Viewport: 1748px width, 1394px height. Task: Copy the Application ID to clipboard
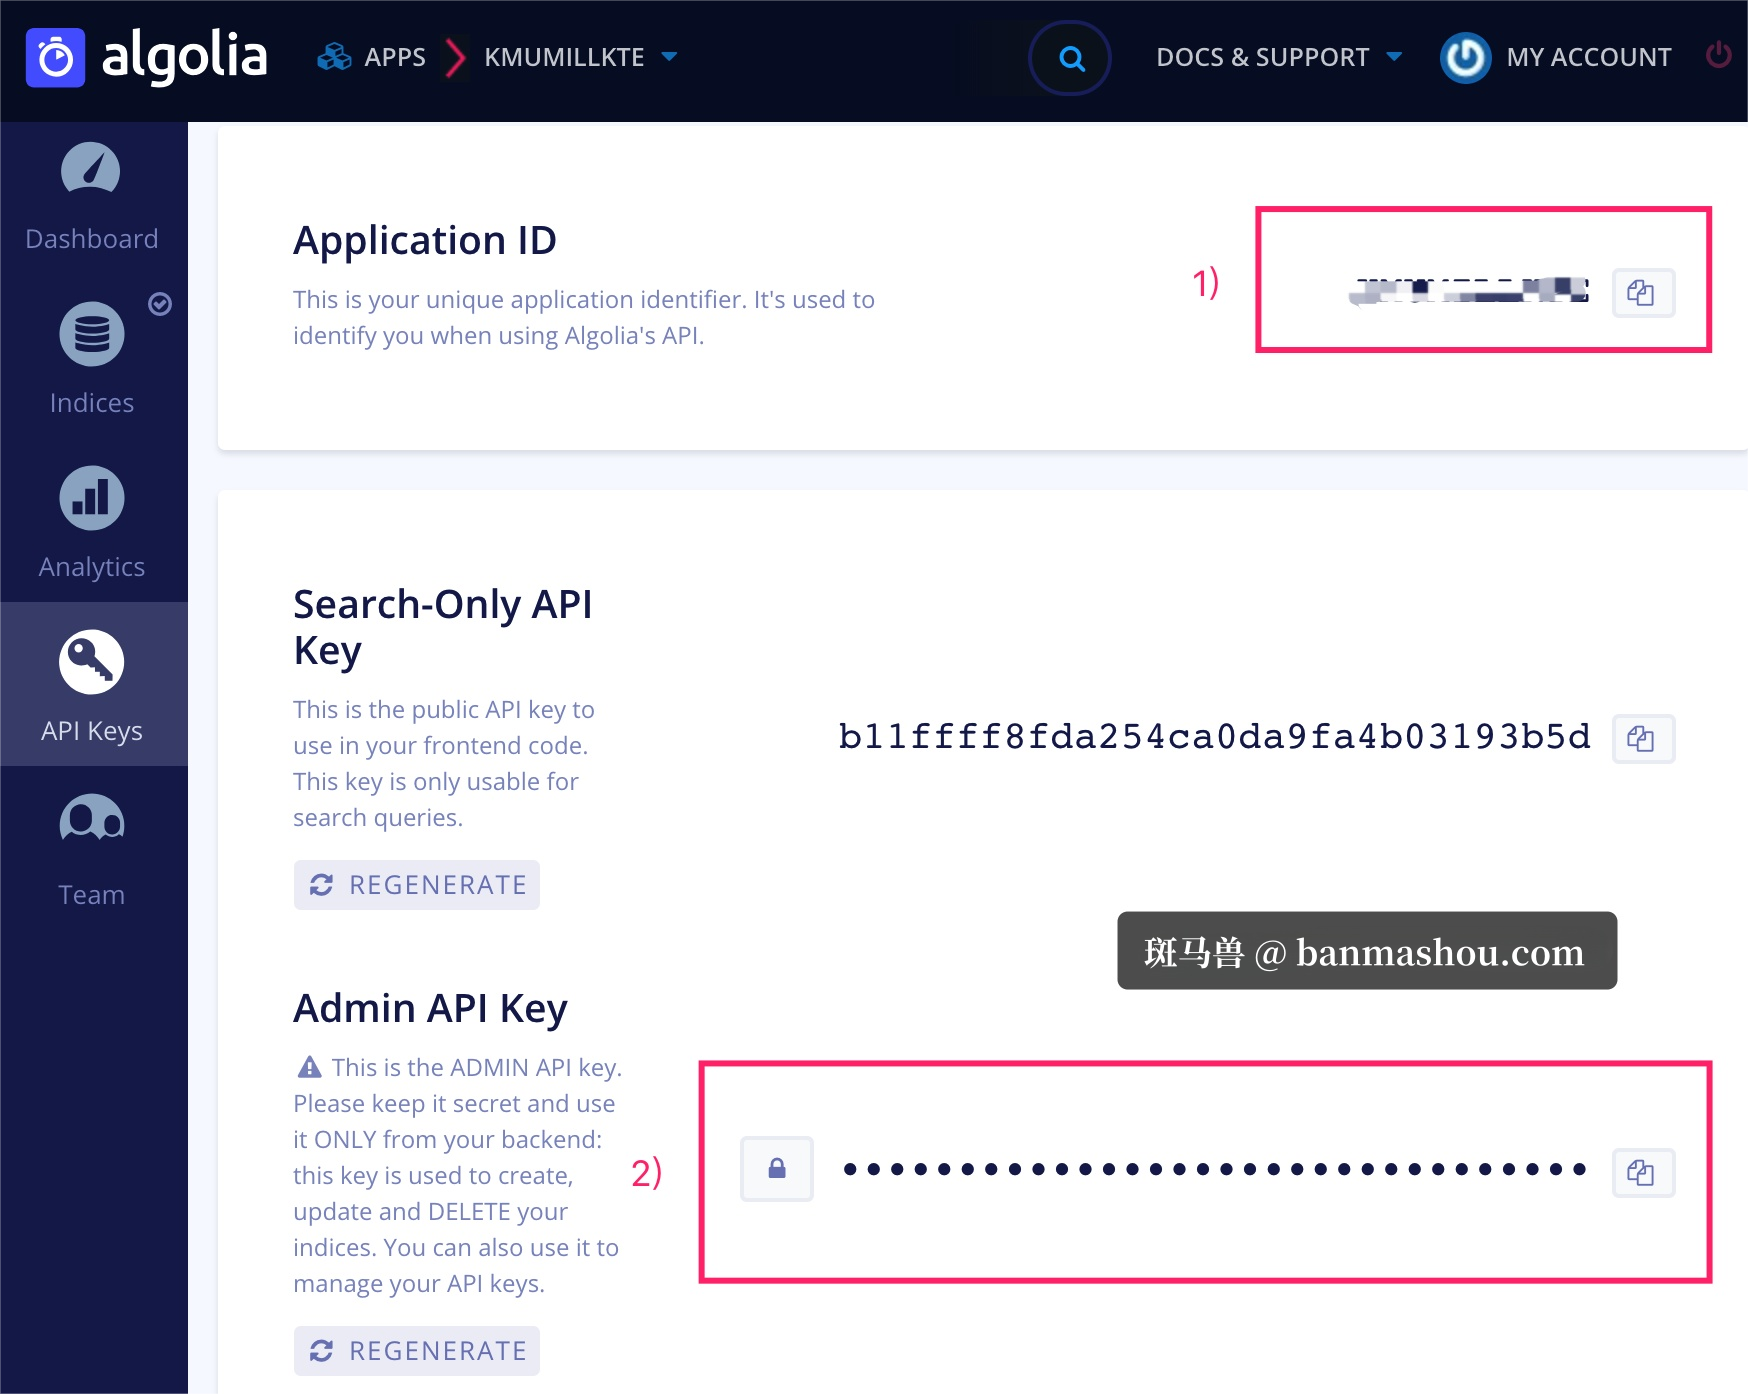click(x=1643, y=293)
